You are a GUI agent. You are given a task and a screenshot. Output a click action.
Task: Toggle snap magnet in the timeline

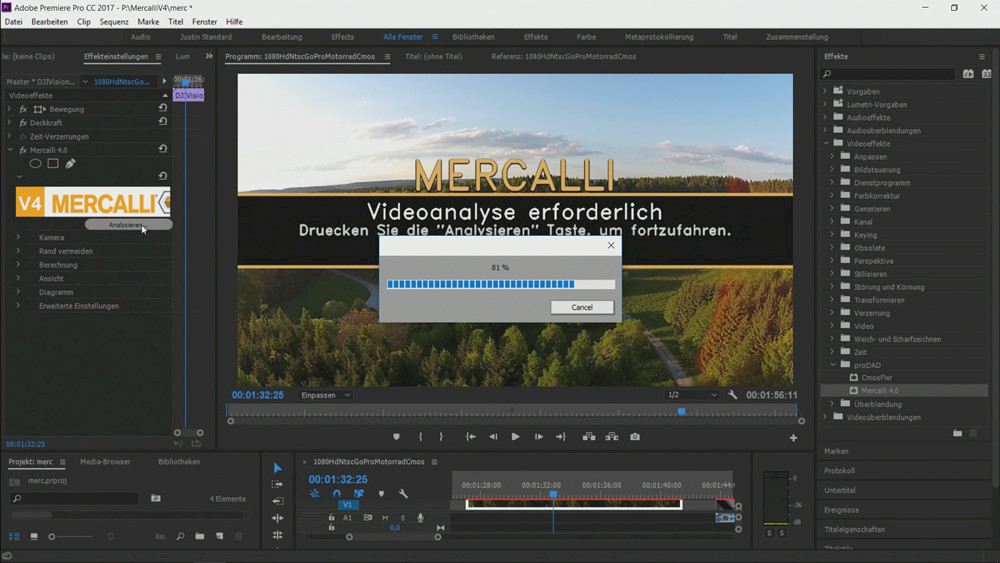(337, 494)
